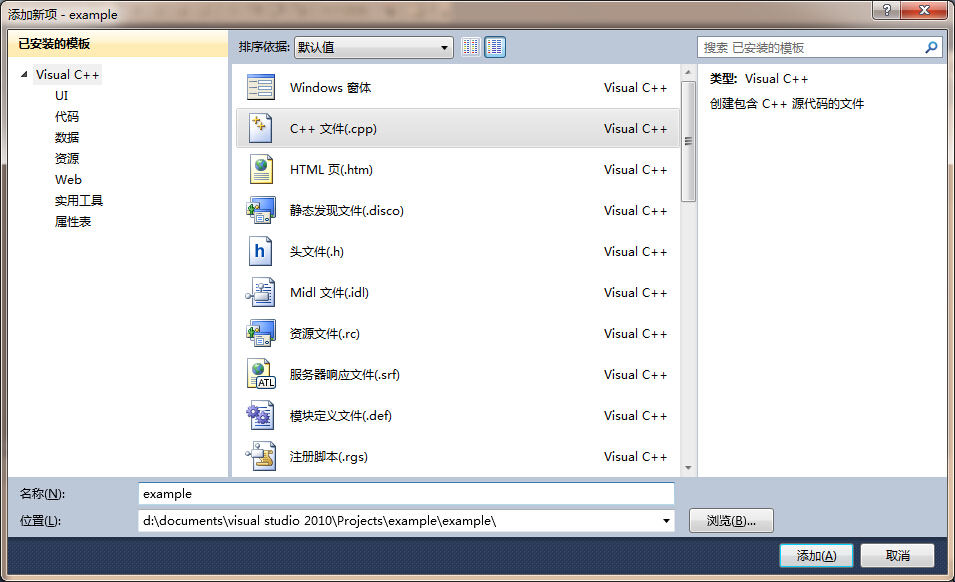The width and height of the screenshot is (955, 582).
Task: Click the 取消 button
Action: click(898, 555)
